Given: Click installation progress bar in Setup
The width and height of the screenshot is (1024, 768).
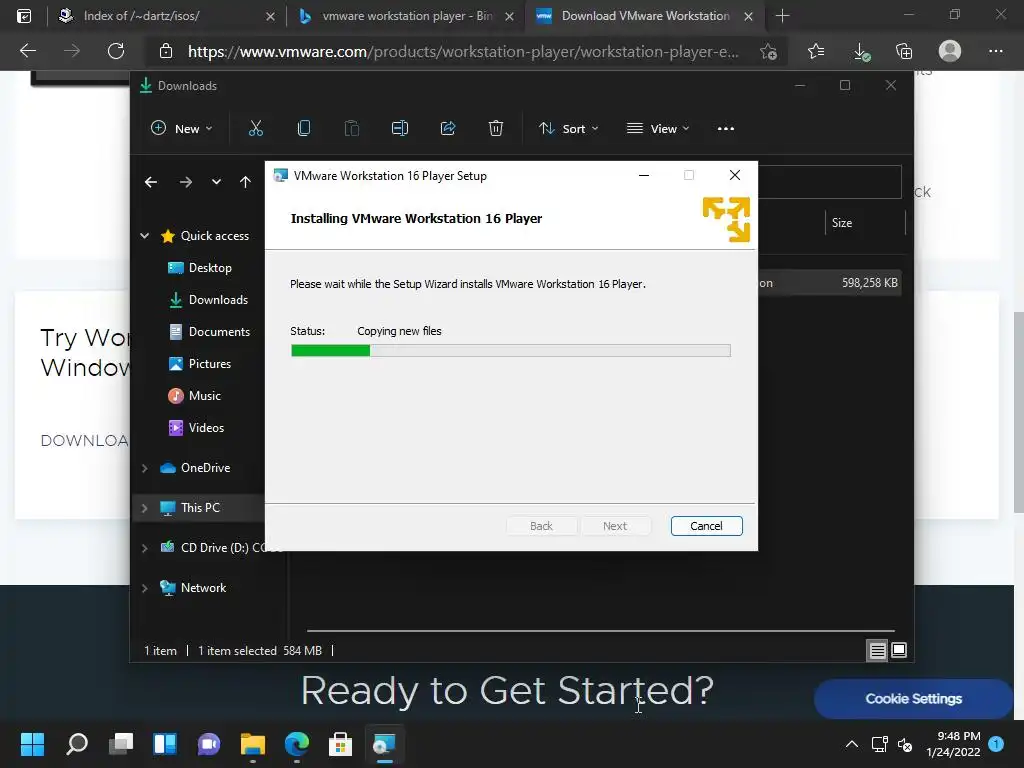Looking at the screenshot, I should click(511, 351).
